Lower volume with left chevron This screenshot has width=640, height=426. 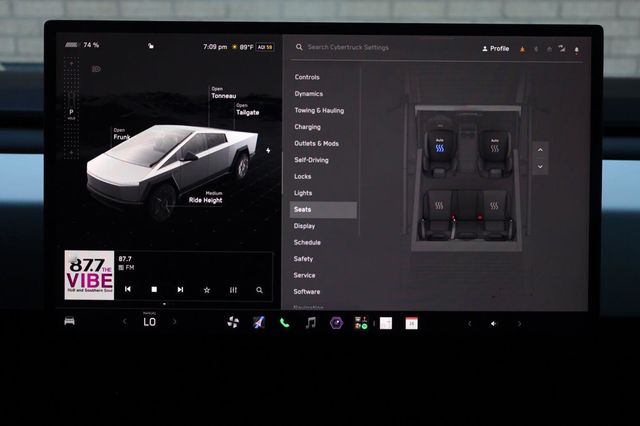coord(469,324)
